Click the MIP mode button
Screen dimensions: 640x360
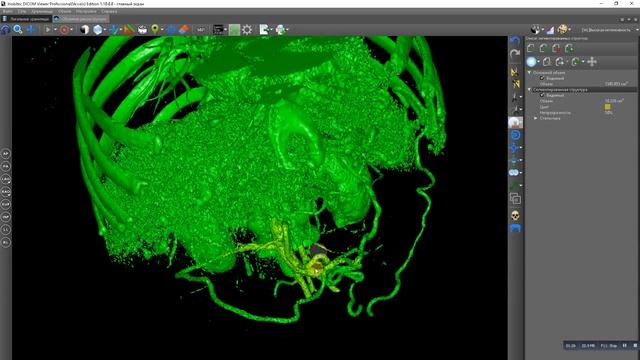point(201,29)
